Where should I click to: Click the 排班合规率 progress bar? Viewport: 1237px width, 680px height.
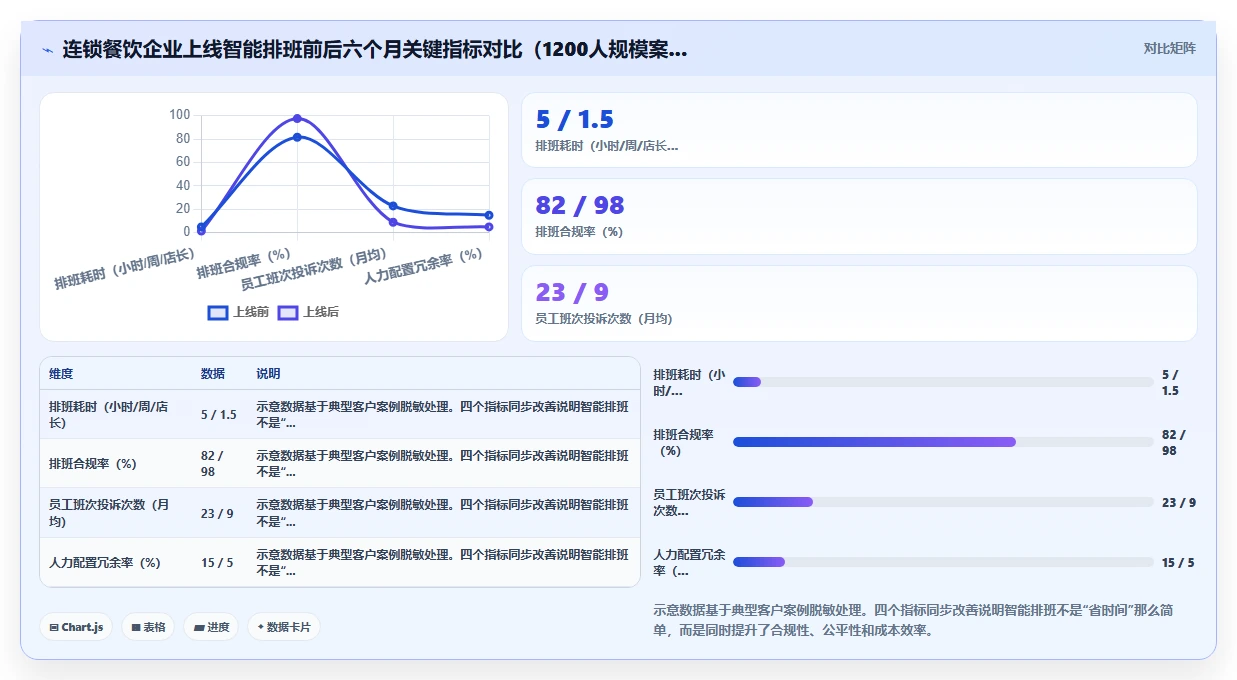pyautogui.click(x=943, y=442)
